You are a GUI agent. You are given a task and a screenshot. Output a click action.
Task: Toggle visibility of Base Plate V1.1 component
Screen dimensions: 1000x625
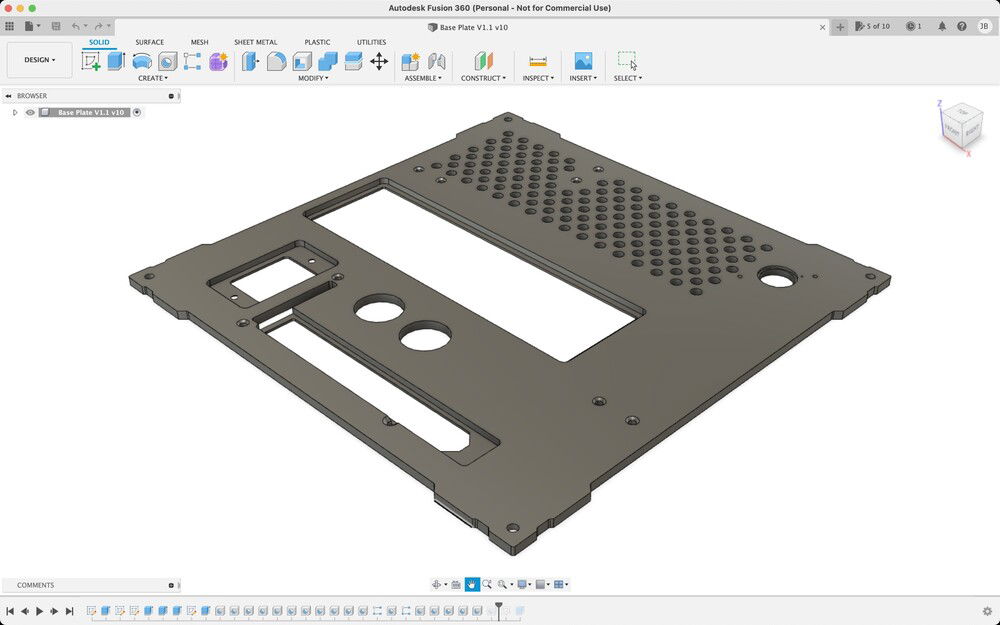(x=30, y=112)
